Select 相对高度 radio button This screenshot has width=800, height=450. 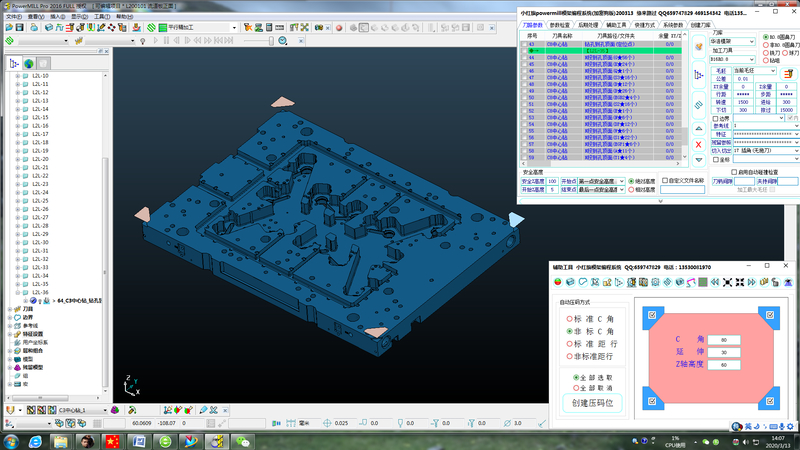click(632, 190)
